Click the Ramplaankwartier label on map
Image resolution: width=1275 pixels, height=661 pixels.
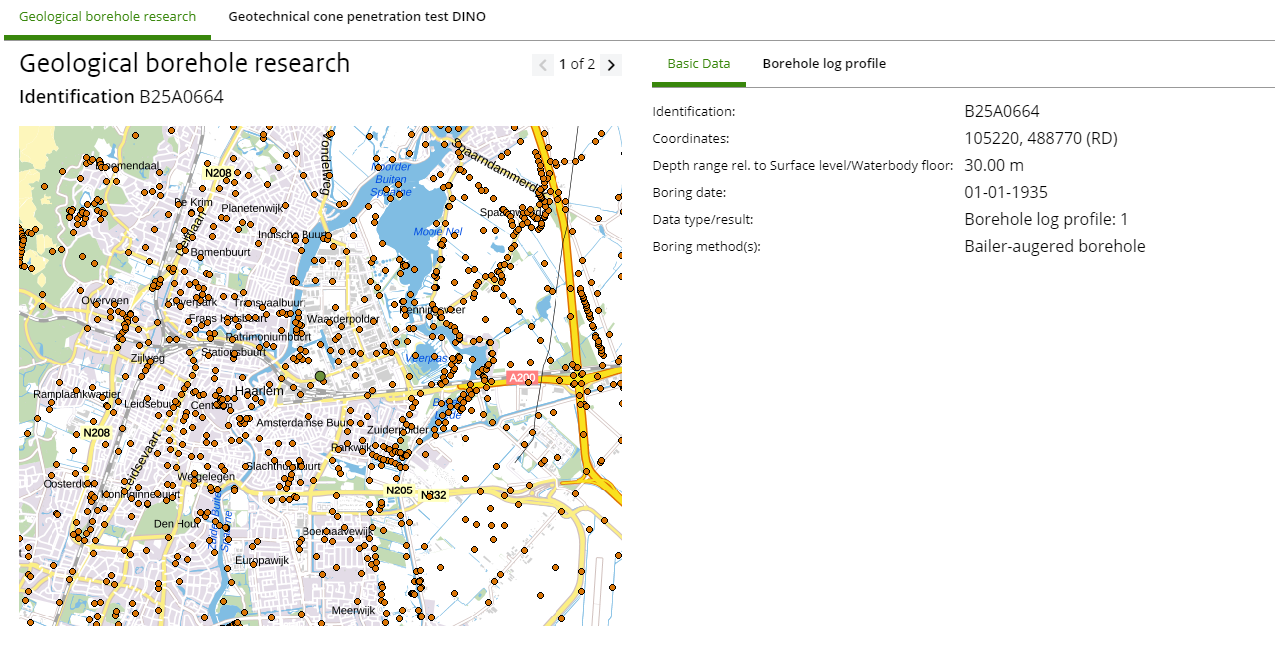tap(76, 395)
